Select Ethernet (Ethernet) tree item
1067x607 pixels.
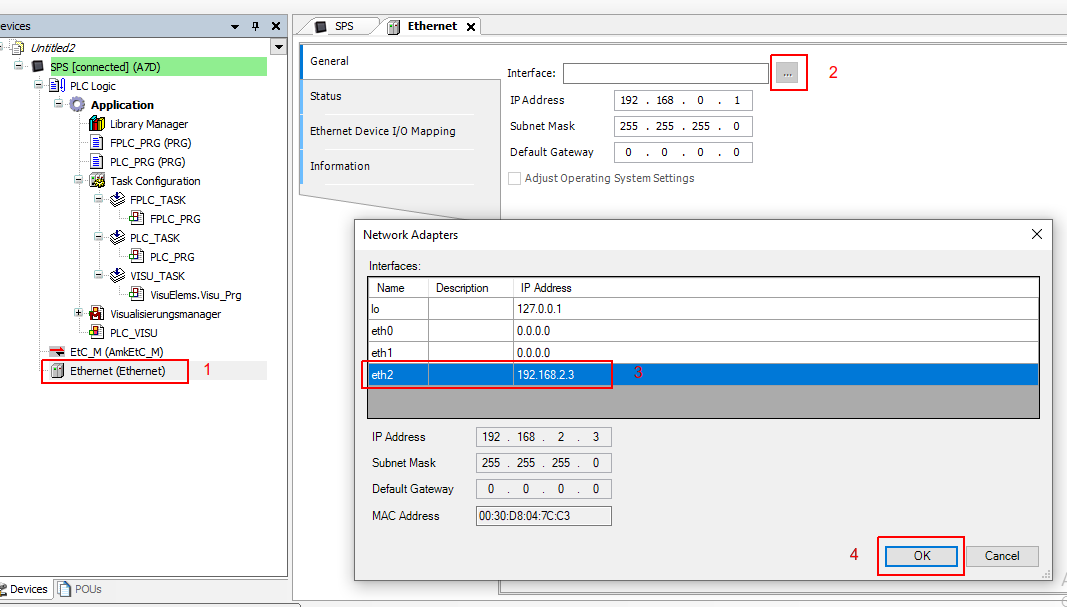[118, 371]
